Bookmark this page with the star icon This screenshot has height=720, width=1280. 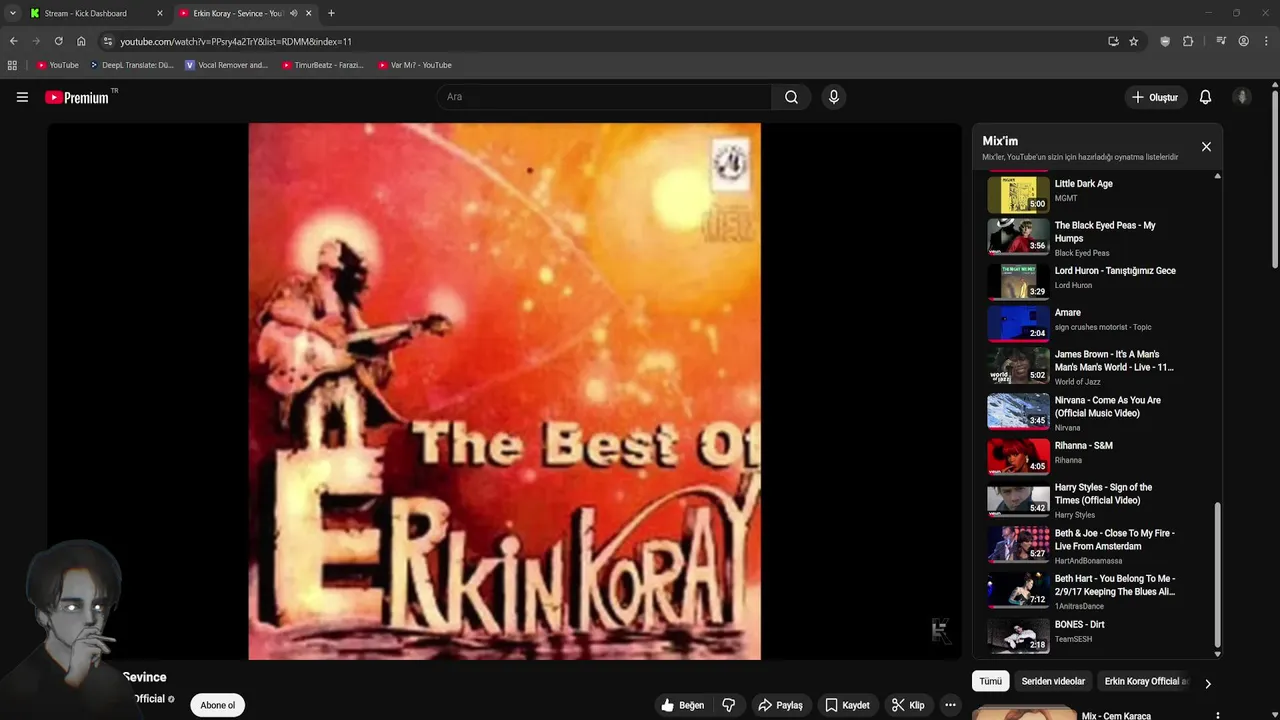(1134, 41)
